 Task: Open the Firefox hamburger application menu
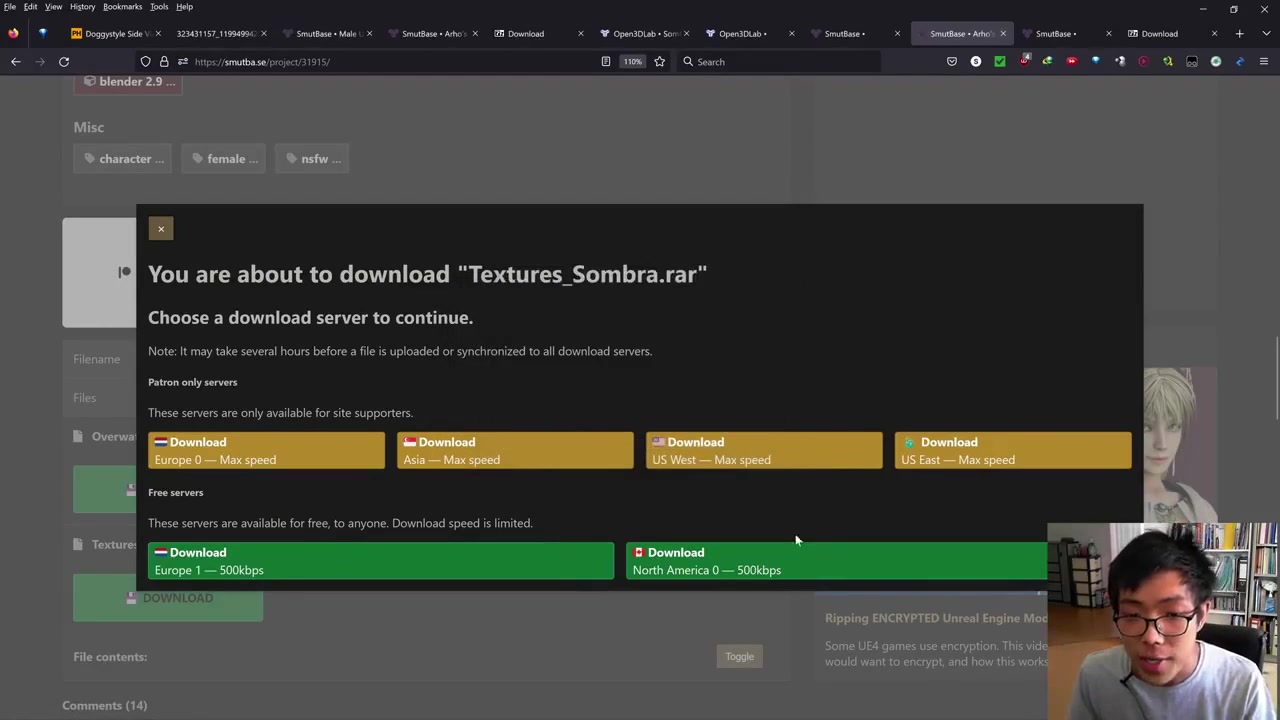click(1263, 62)
